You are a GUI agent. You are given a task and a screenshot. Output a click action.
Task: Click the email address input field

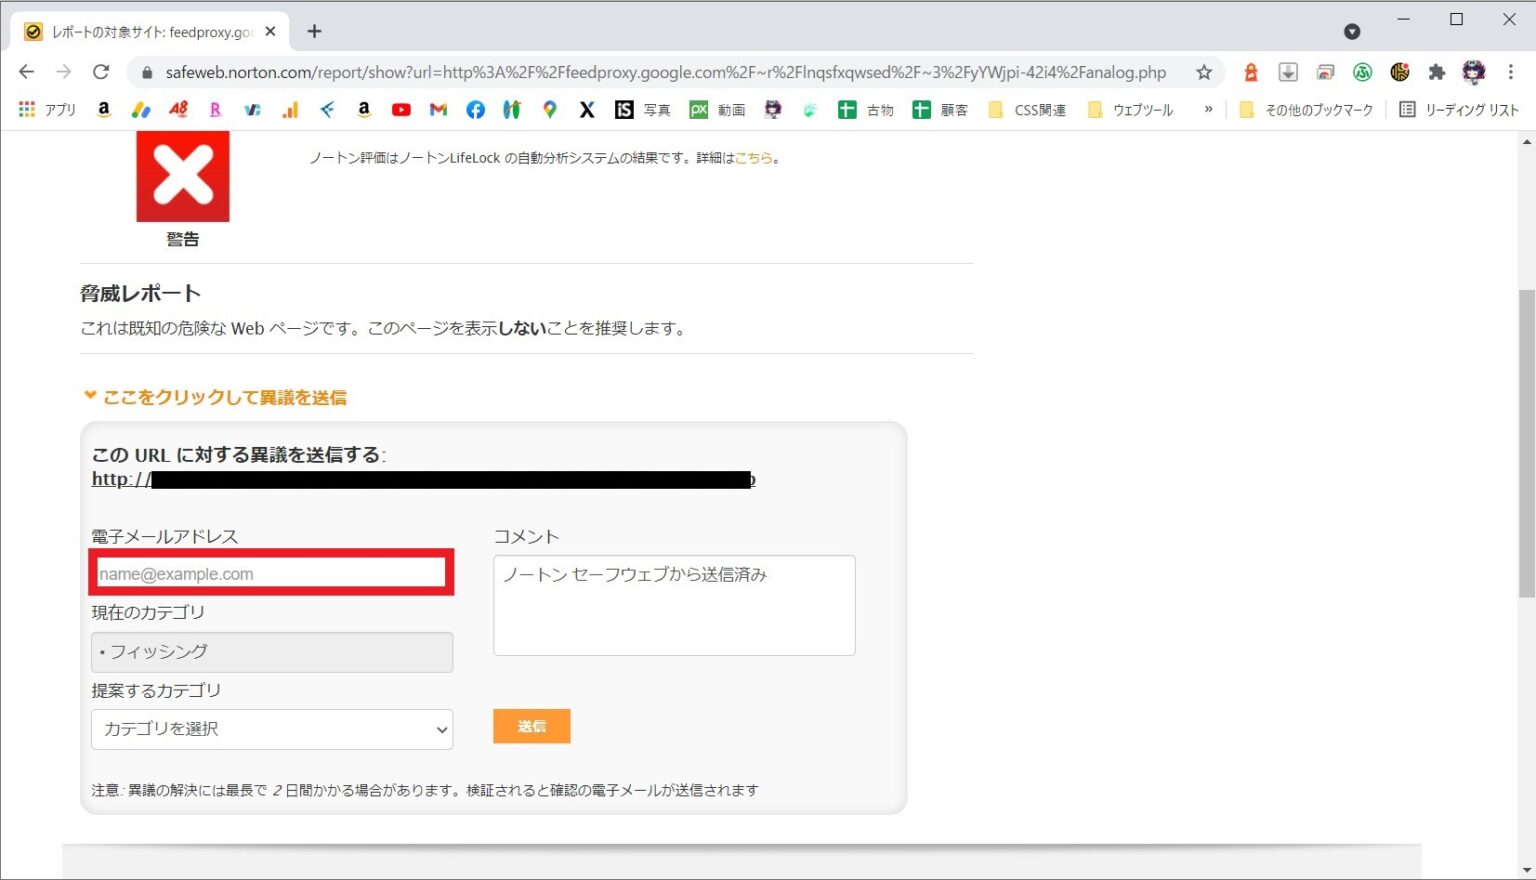272,574
